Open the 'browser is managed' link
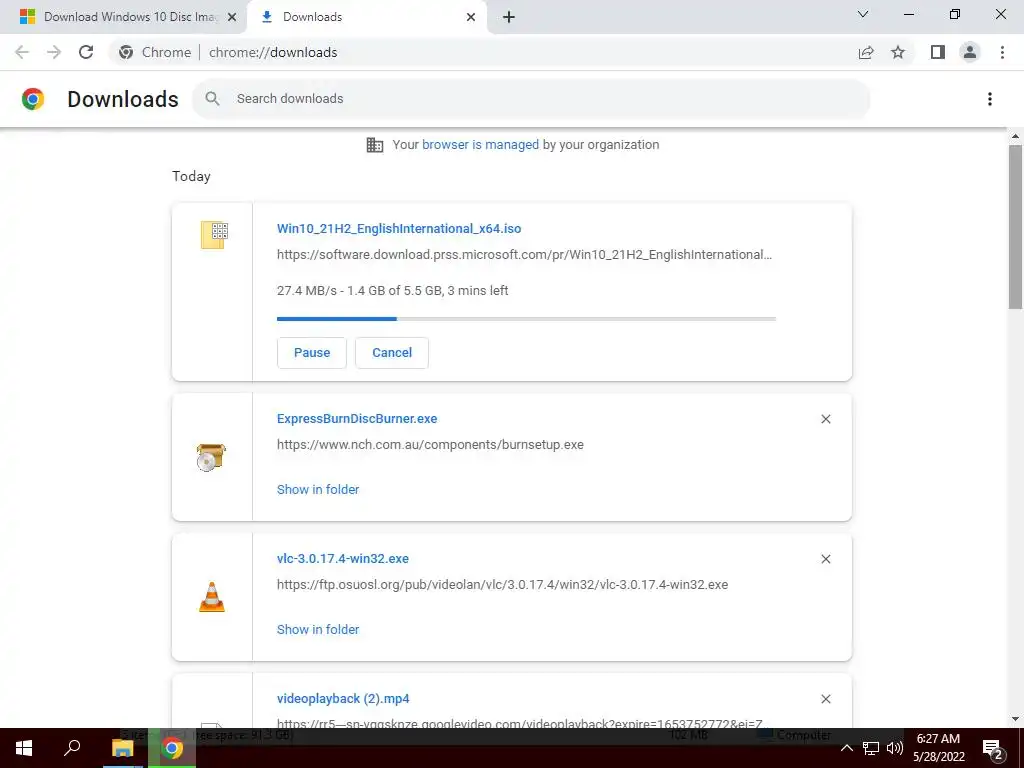 pyautogui.click(x=480, y=144)
